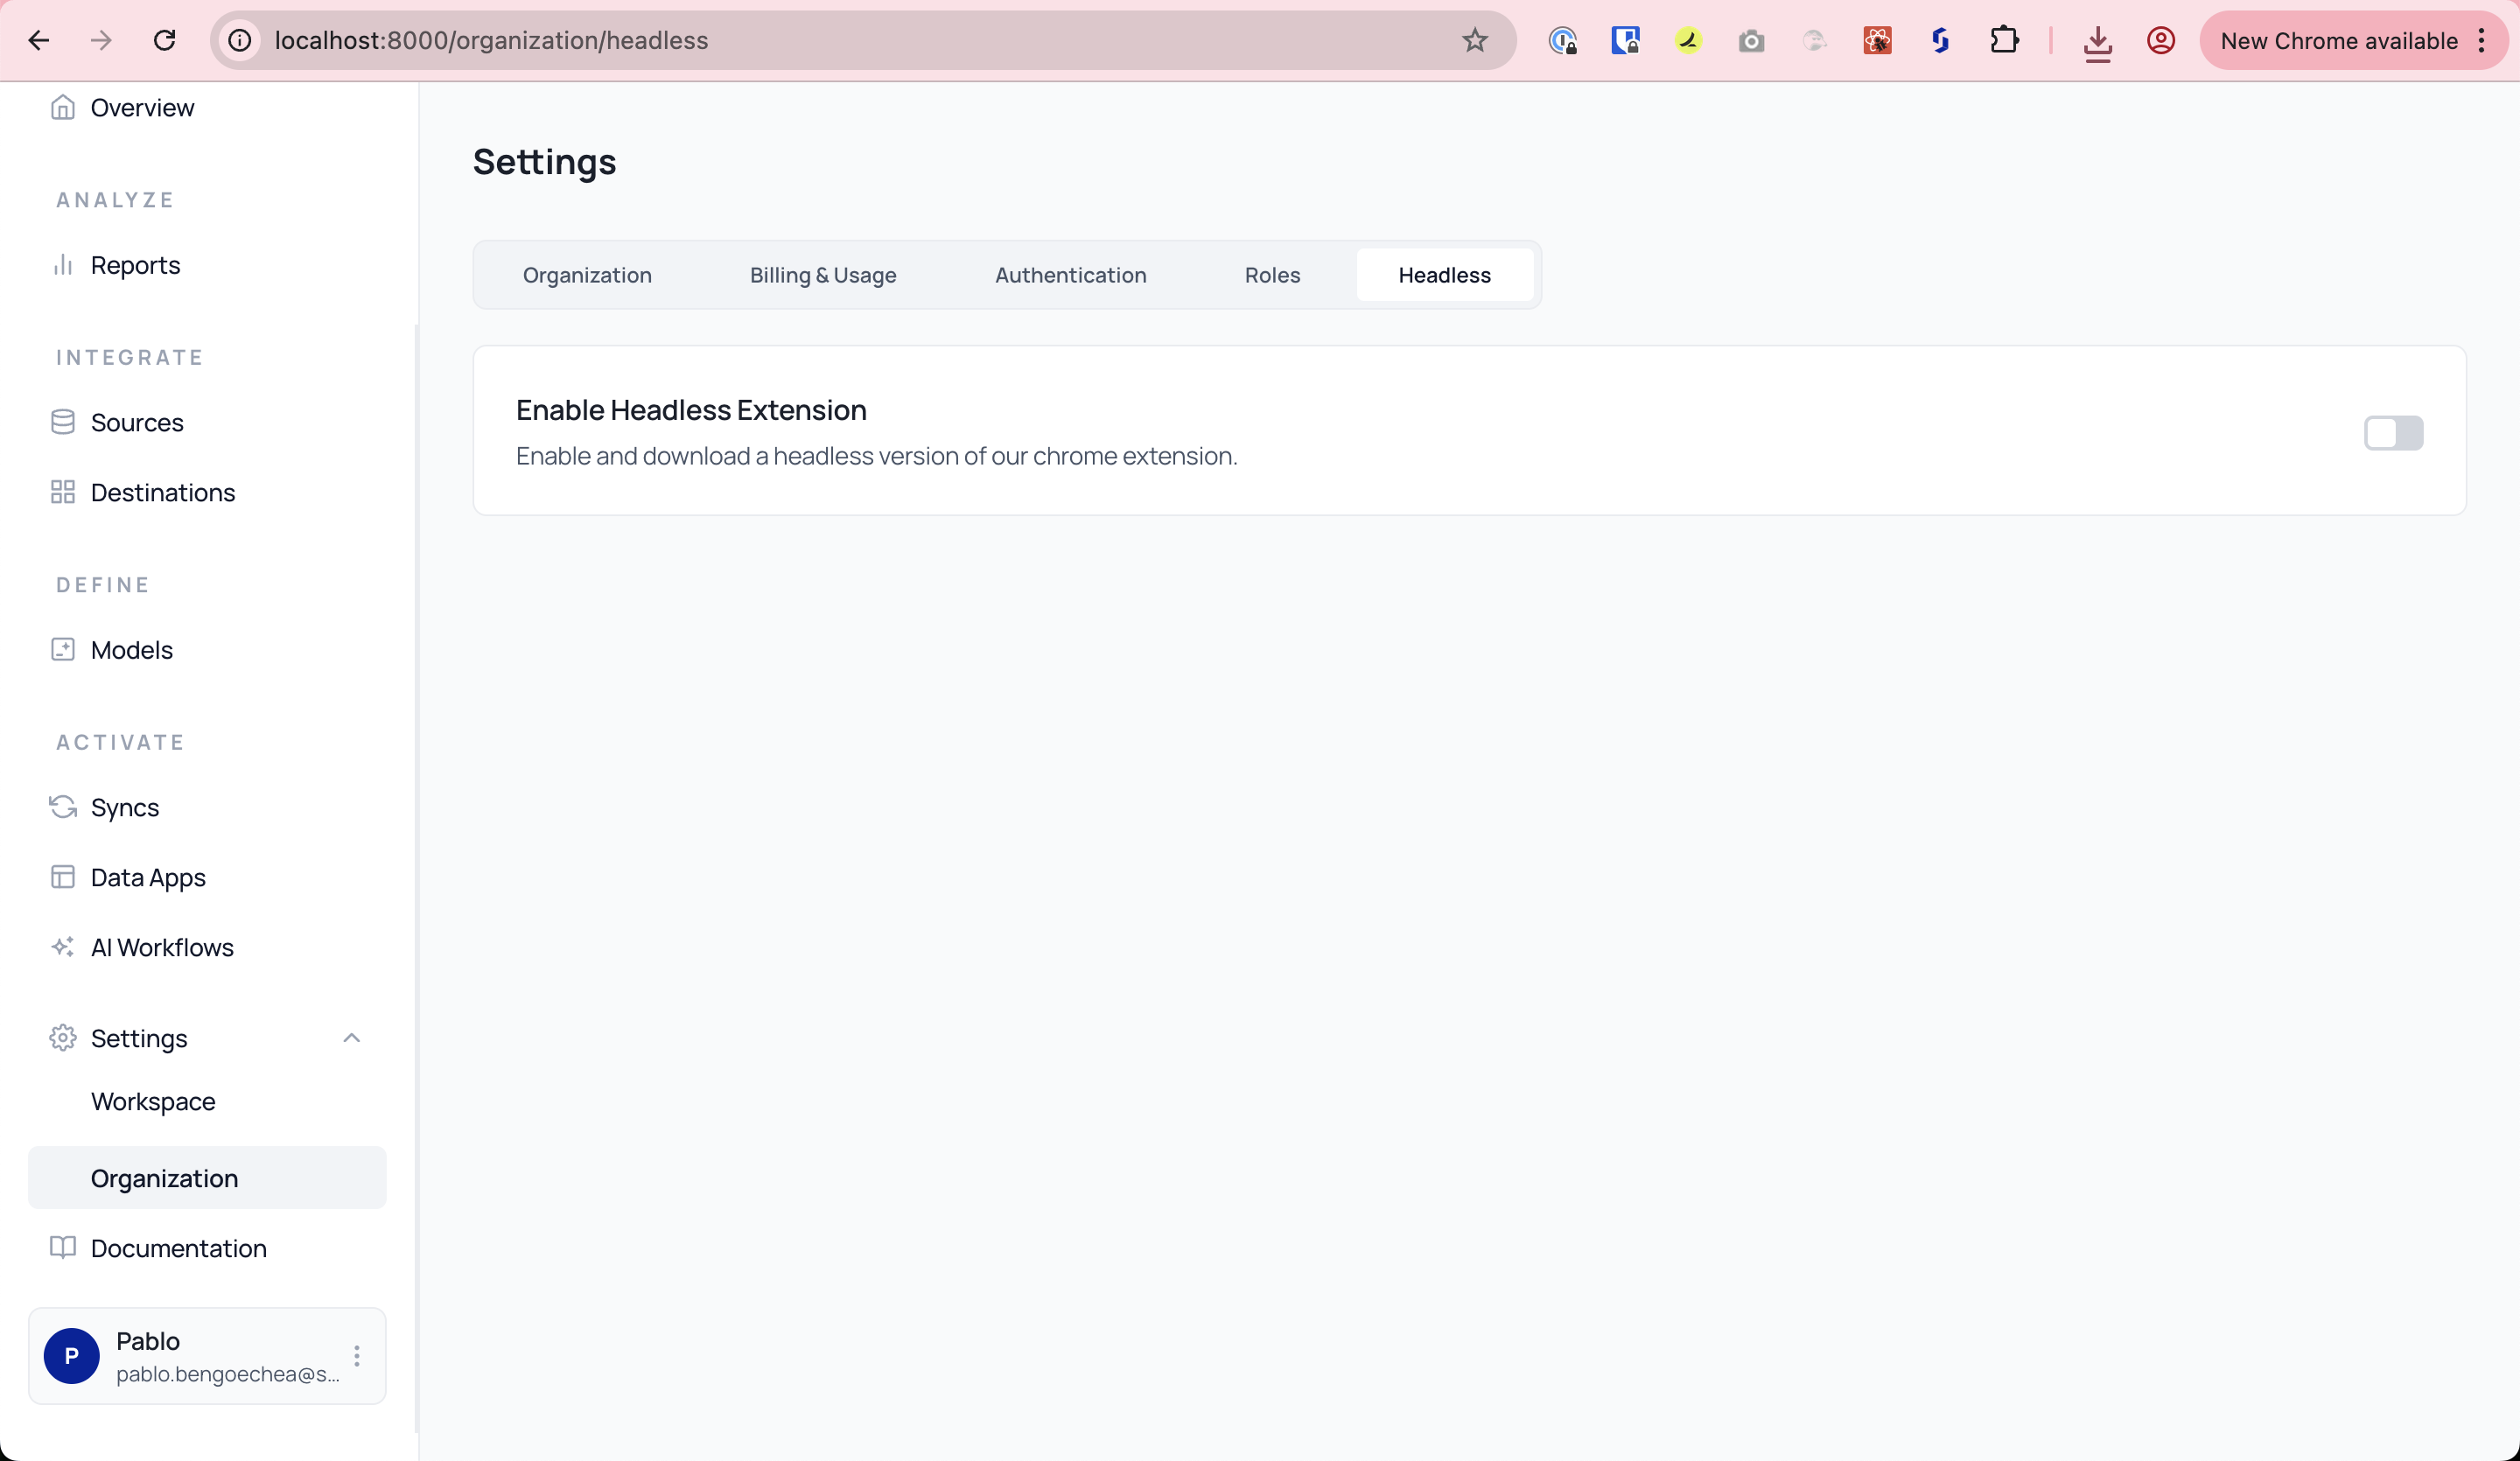Viewport: 2520px width, 1461px height.
Task: Click the Documentation book icon
Action: tap(63, 1248)
